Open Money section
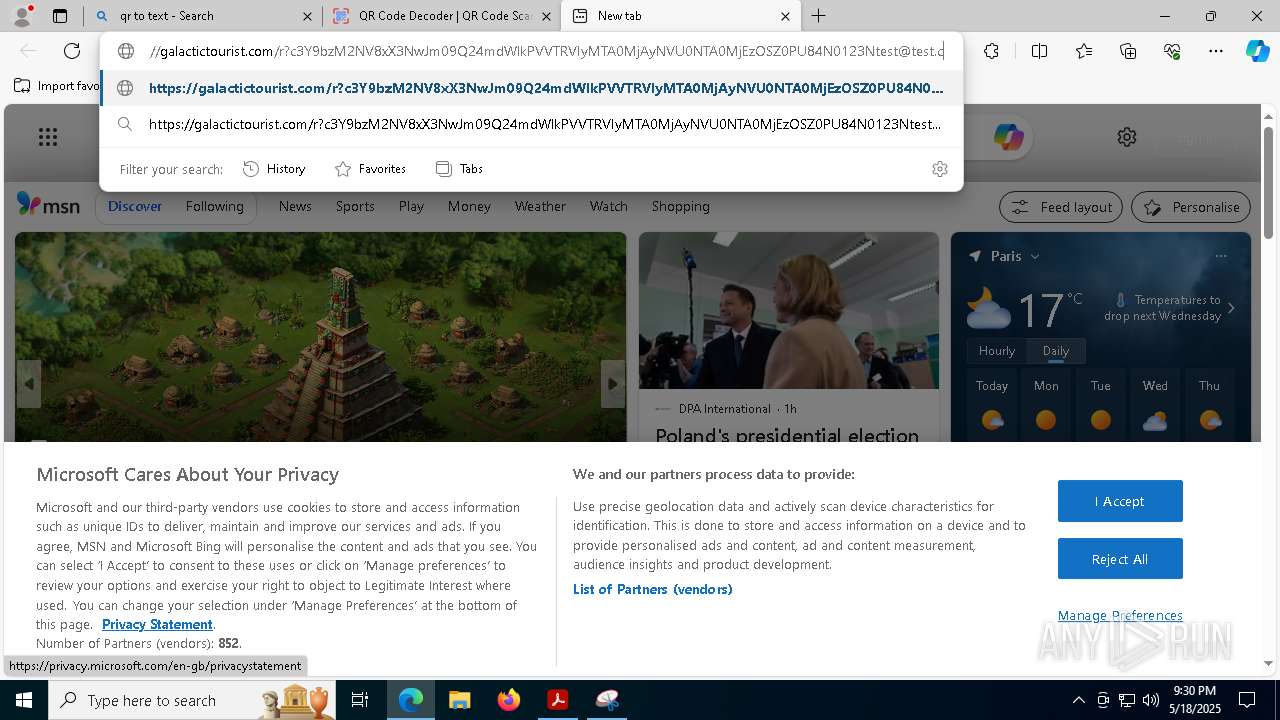Viewport: 1280px width, 720px height. point(469,206)
